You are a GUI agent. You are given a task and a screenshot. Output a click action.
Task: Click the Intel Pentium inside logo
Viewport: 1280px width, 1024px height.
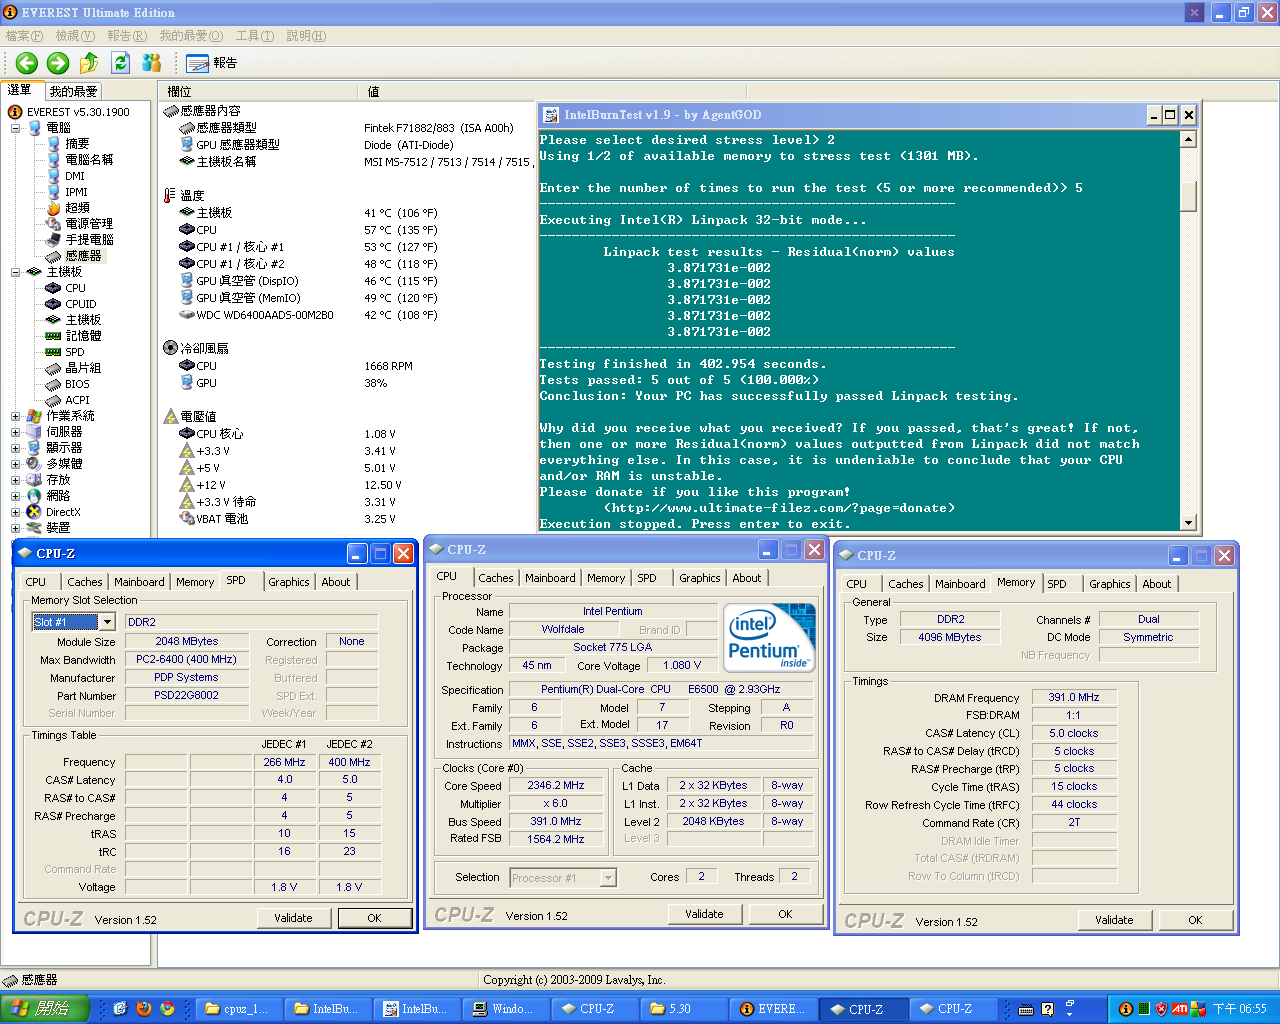pos(768,637)
